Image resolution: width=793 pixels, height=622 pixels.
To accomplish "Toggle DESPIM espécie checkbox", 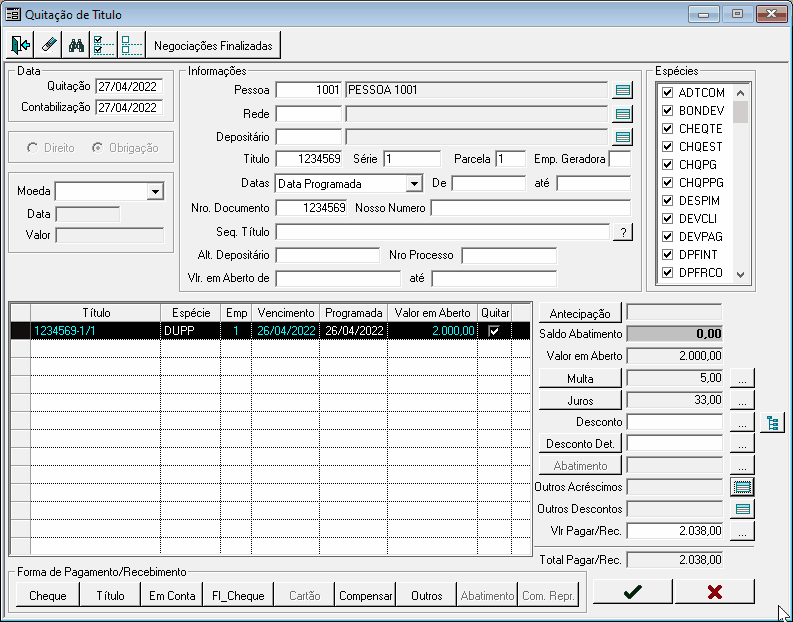I will [x=668, y=201].
